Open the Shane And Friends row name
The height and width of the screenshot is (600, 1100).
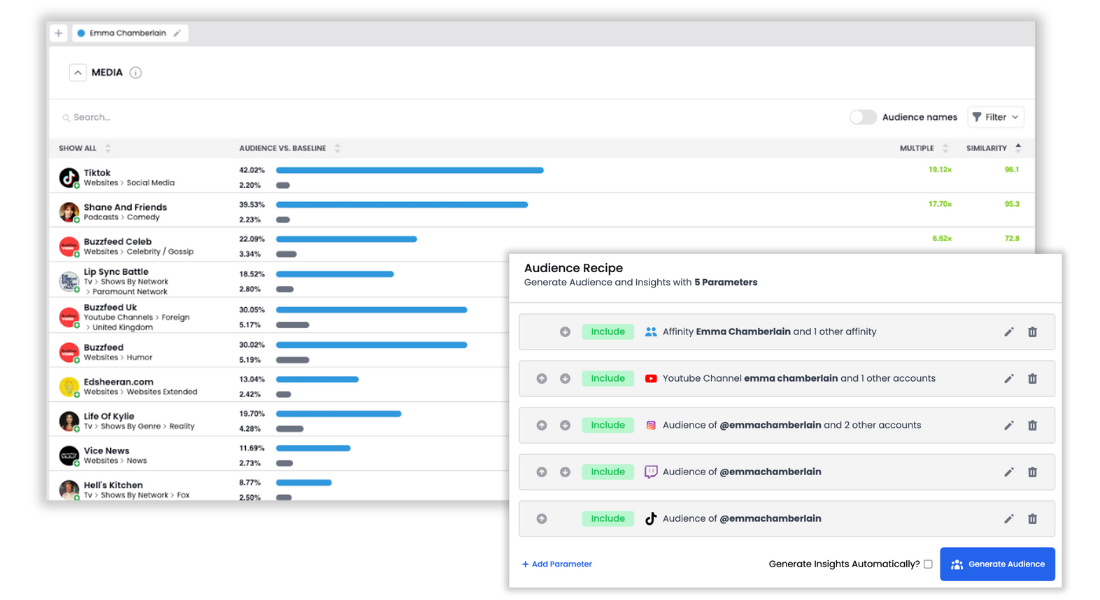[x=126, y=207]
